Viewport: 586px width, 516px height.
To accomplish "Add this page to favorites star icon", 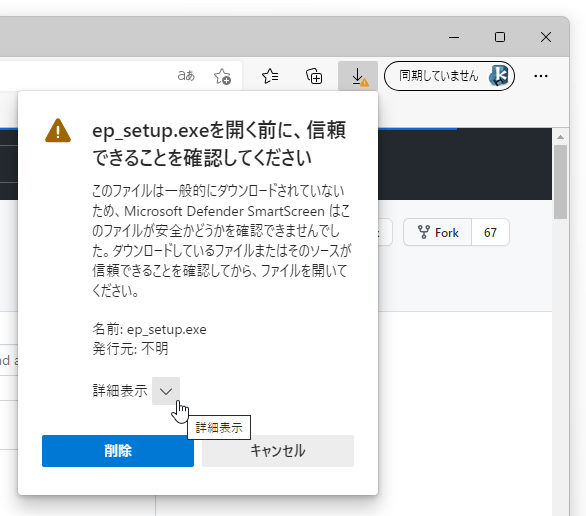I will (222, 76).
